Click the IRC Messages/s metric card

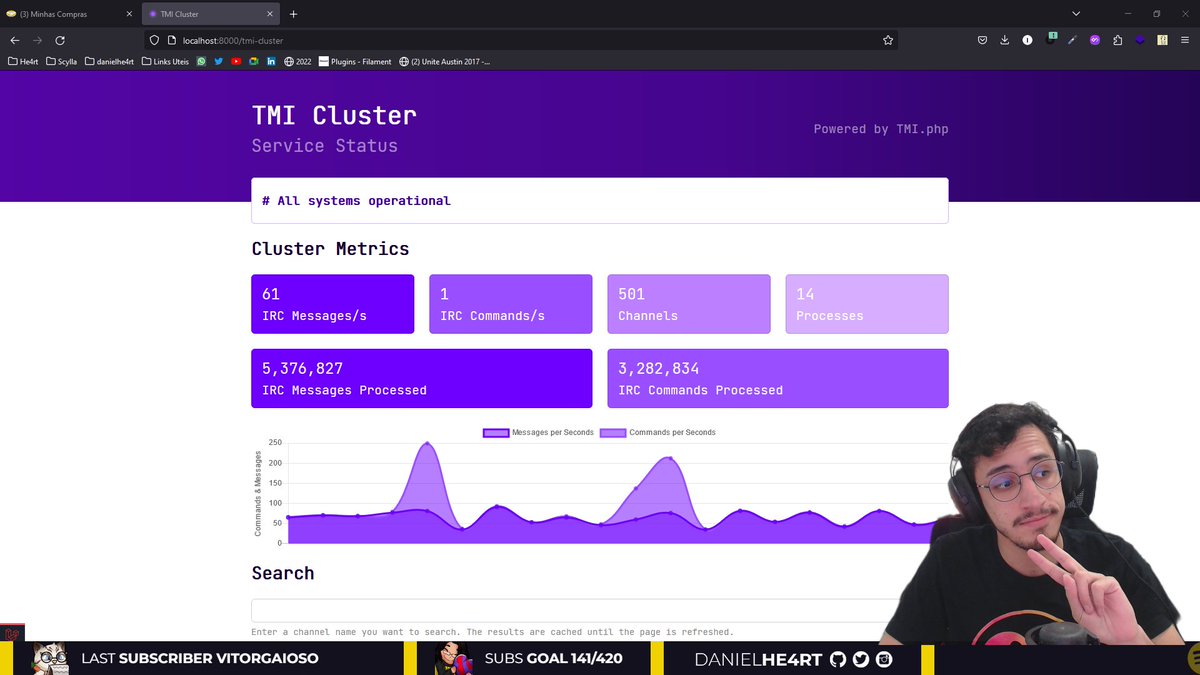coord(332,304)
